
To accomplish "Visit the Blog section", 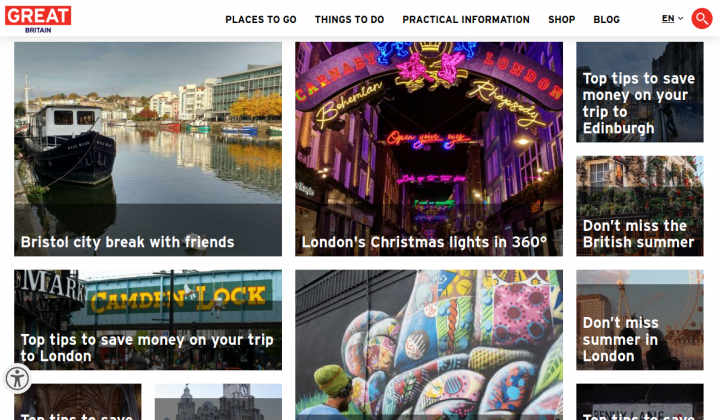I will tap(607, 20).
